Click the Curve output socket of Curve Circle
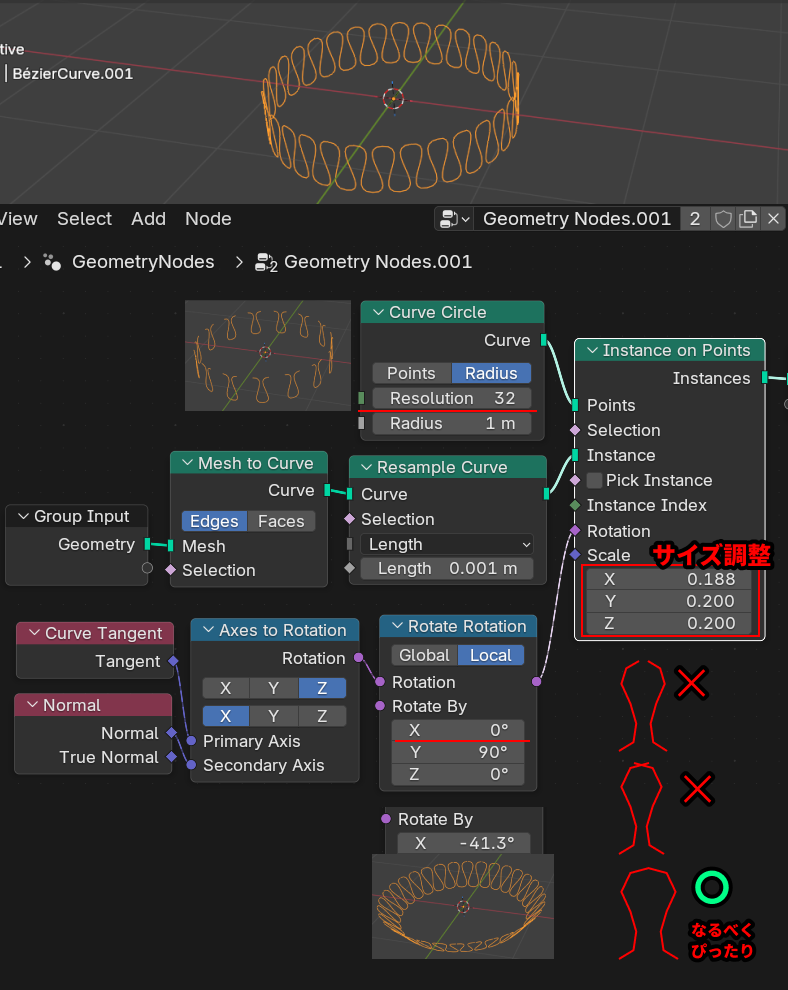The image size is (788, 990). click(544, 340)
